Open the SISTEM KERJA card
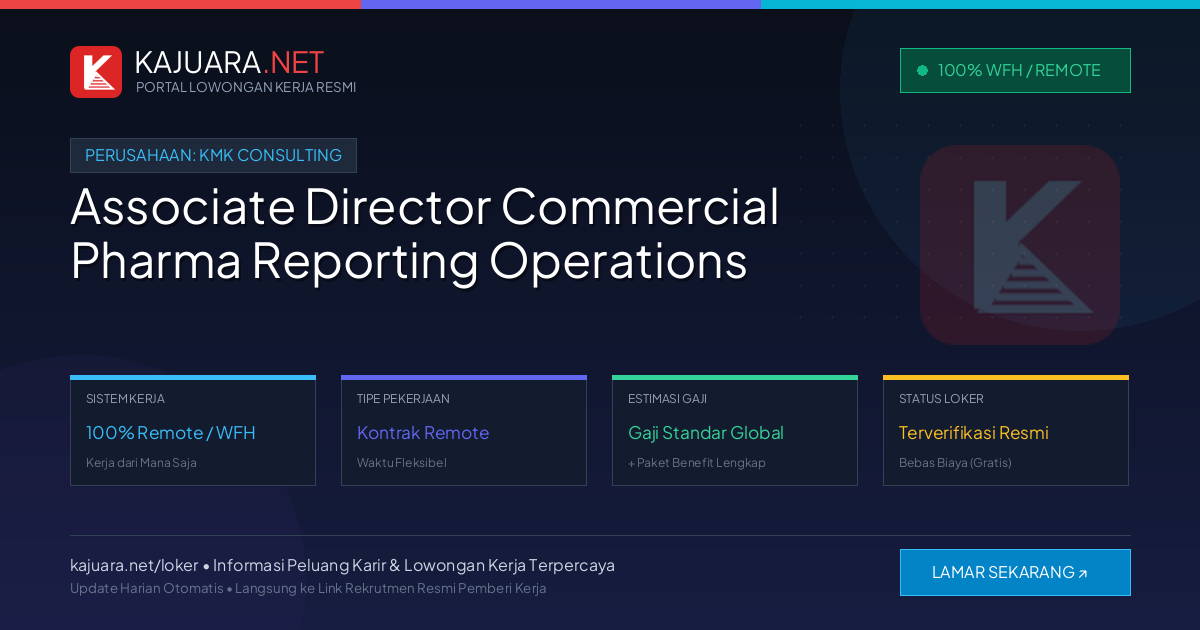Screen dimensions: 1200x630 coord(193,431)
